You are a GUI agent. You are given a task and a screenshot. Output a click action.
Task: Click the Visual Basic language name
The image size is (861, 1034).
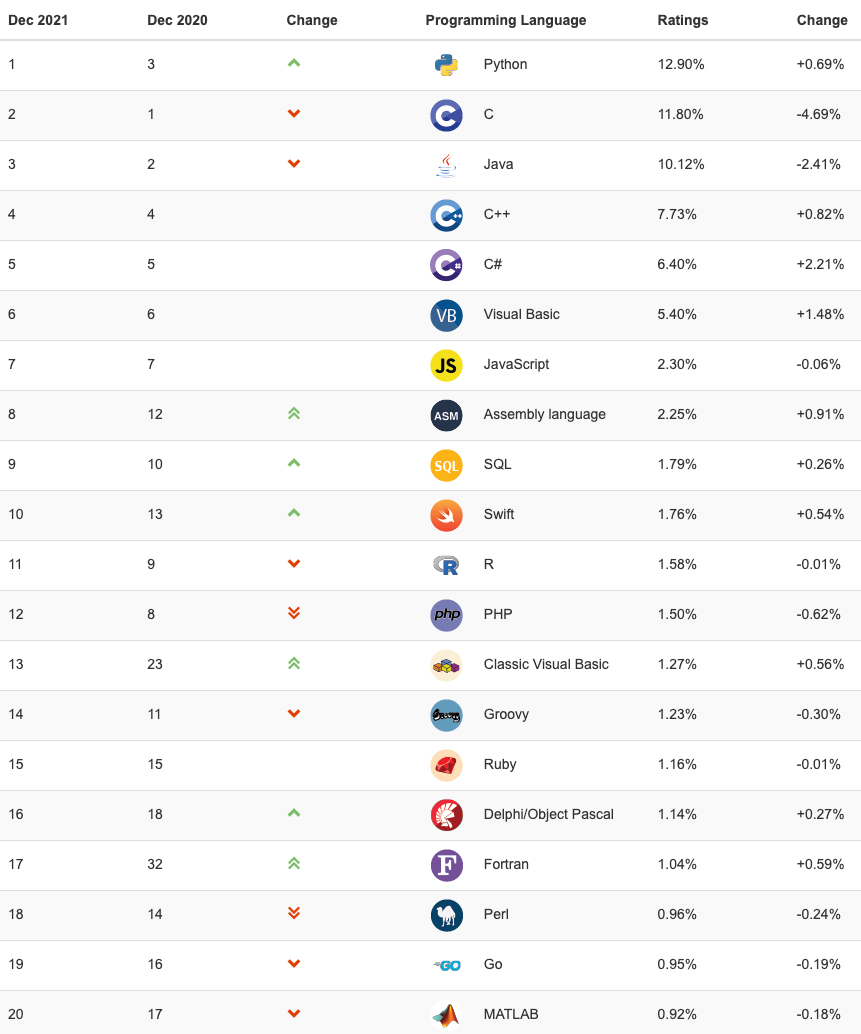(x=521, y=315)
